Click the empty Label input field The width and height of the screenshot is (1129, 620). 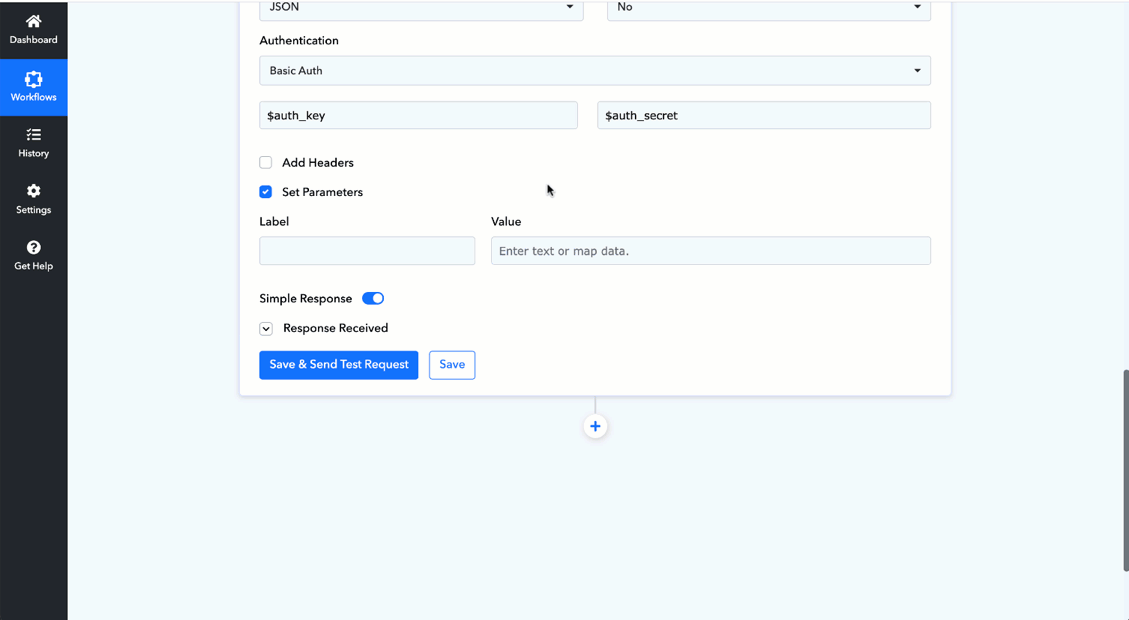click(367, 251)
